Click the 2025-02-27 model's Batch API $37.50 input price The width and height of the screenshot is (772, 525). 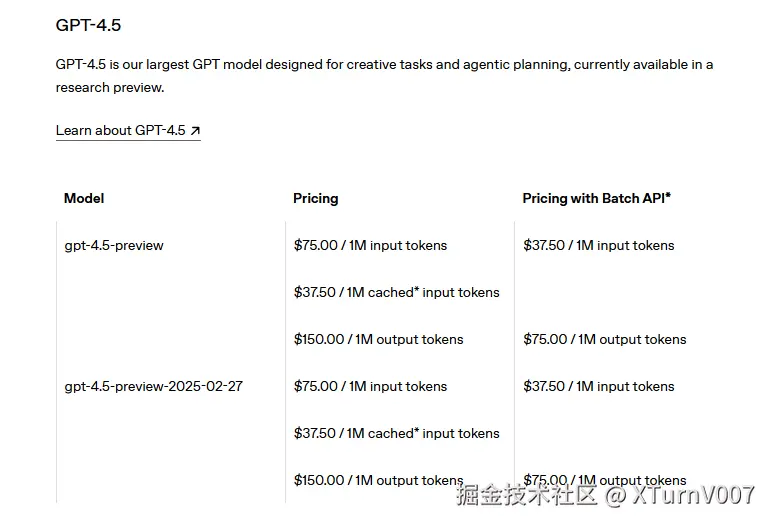click(599, 386)
